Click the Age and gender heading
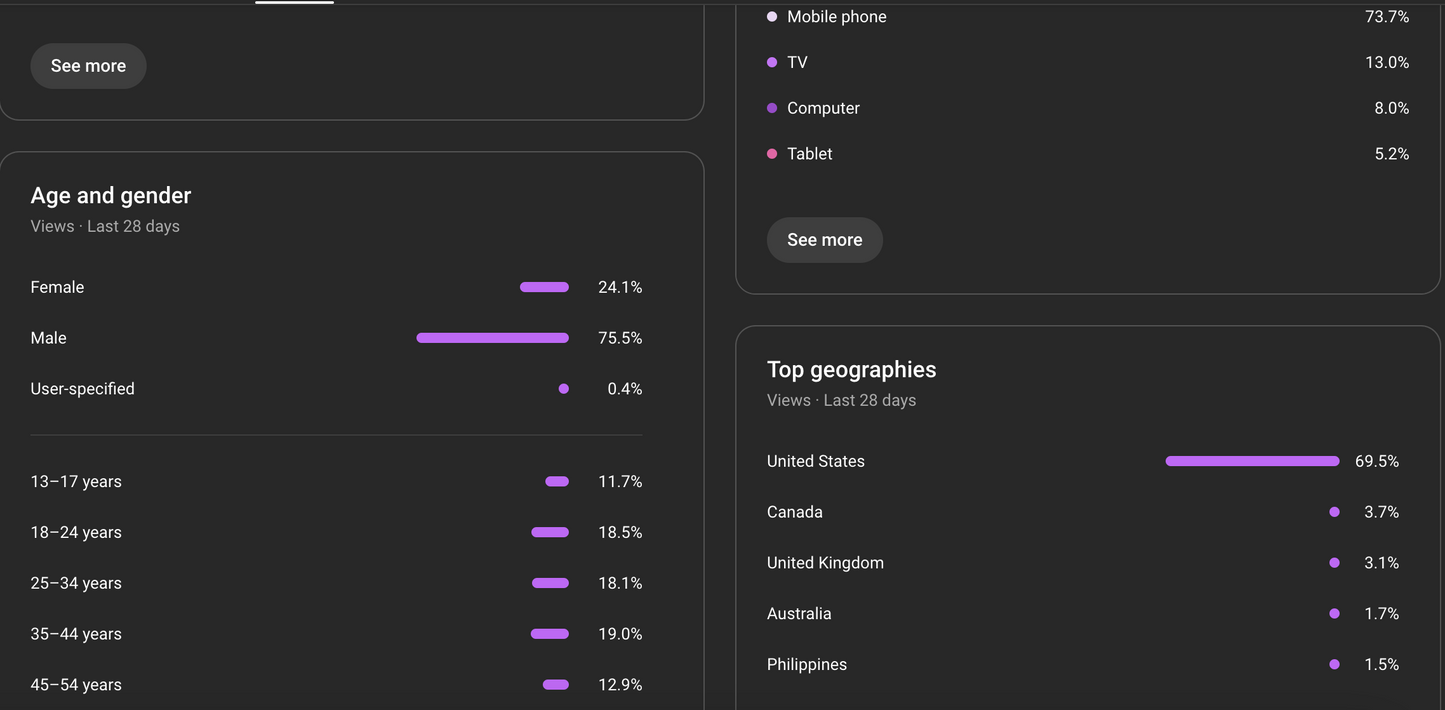The width and height of the screenshot is (1445, 710). (x=111, y=196)
